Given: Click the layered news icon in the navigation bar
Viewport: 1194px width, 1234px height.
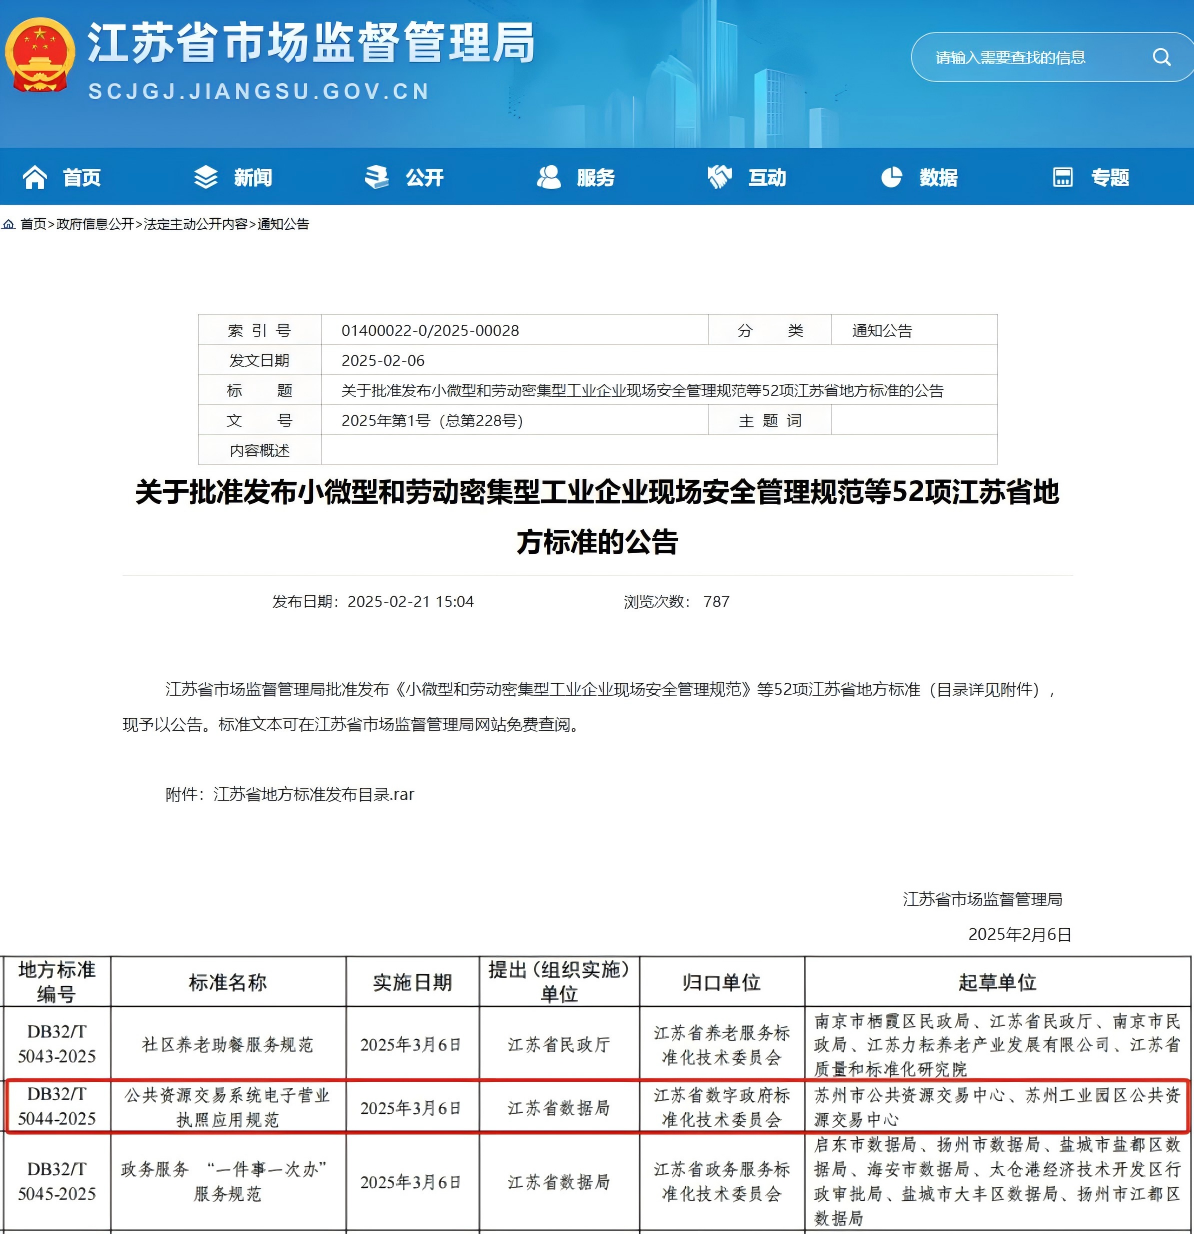Looking at the screenshot, I should 206,177.
